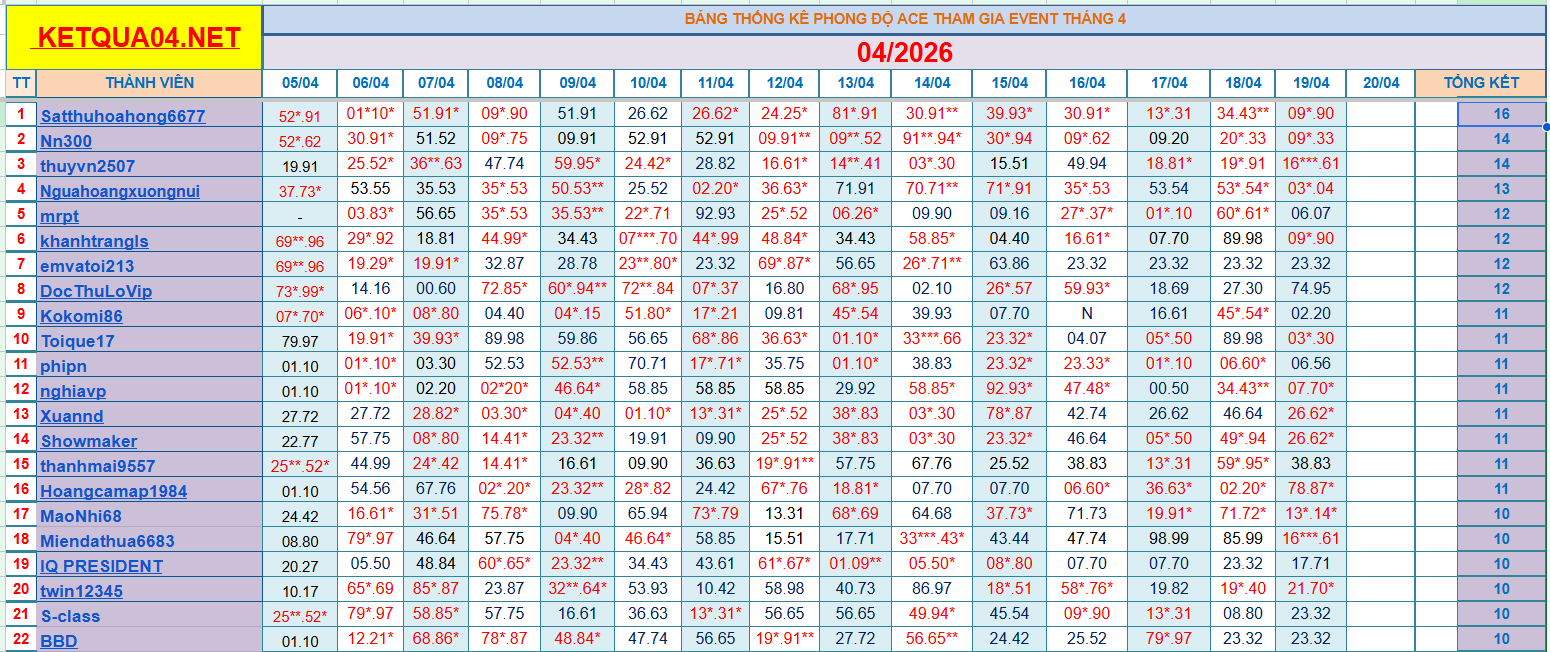
Task: Open member link Satthuhoahong6677
Action: (122, 116)
